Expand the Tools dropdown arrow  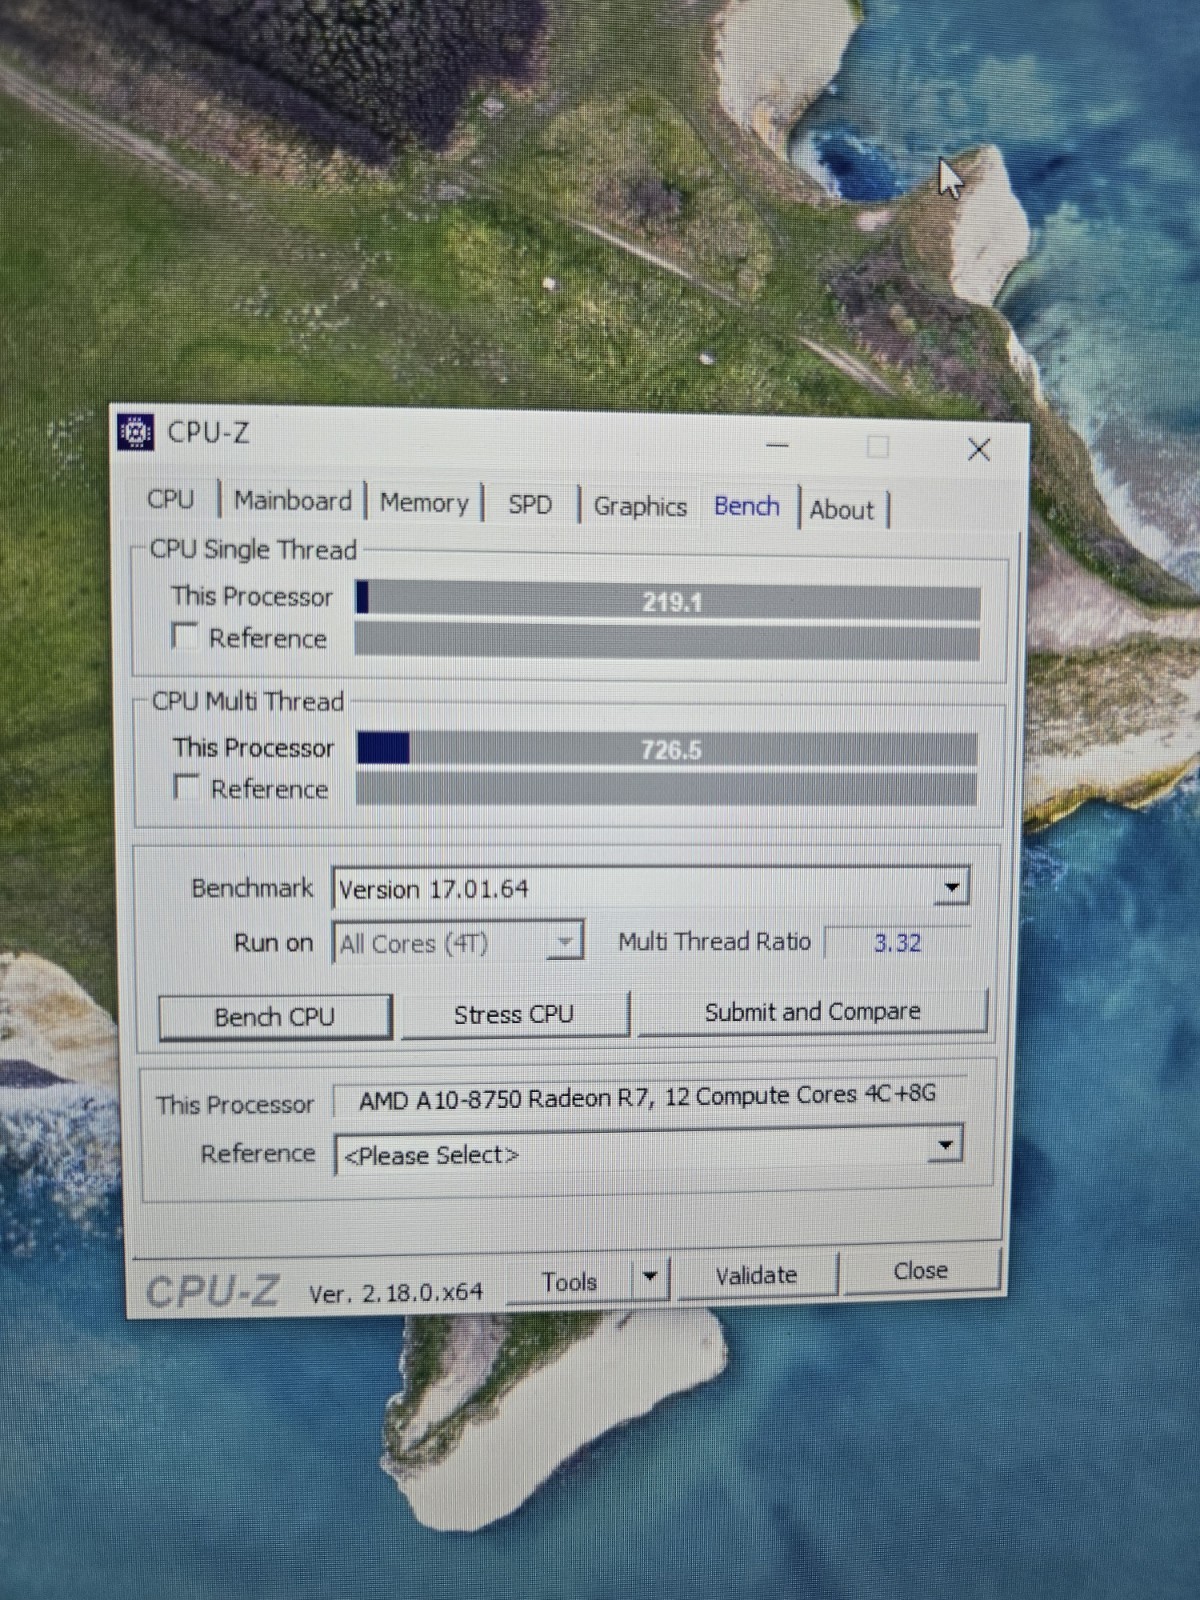651,1278
